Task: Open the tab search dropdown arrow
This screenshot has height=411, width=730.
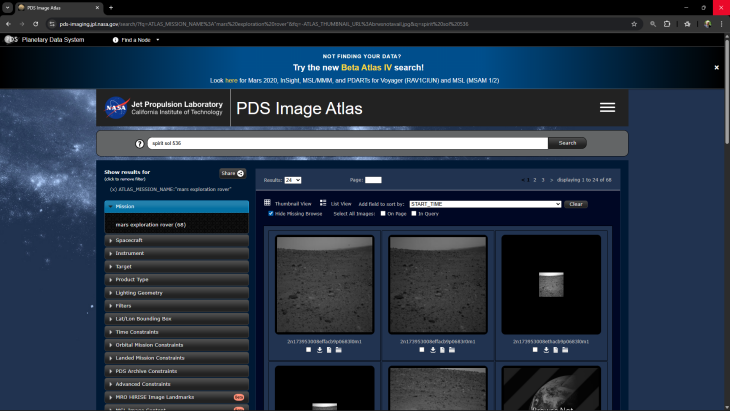Action: [7, 7]
